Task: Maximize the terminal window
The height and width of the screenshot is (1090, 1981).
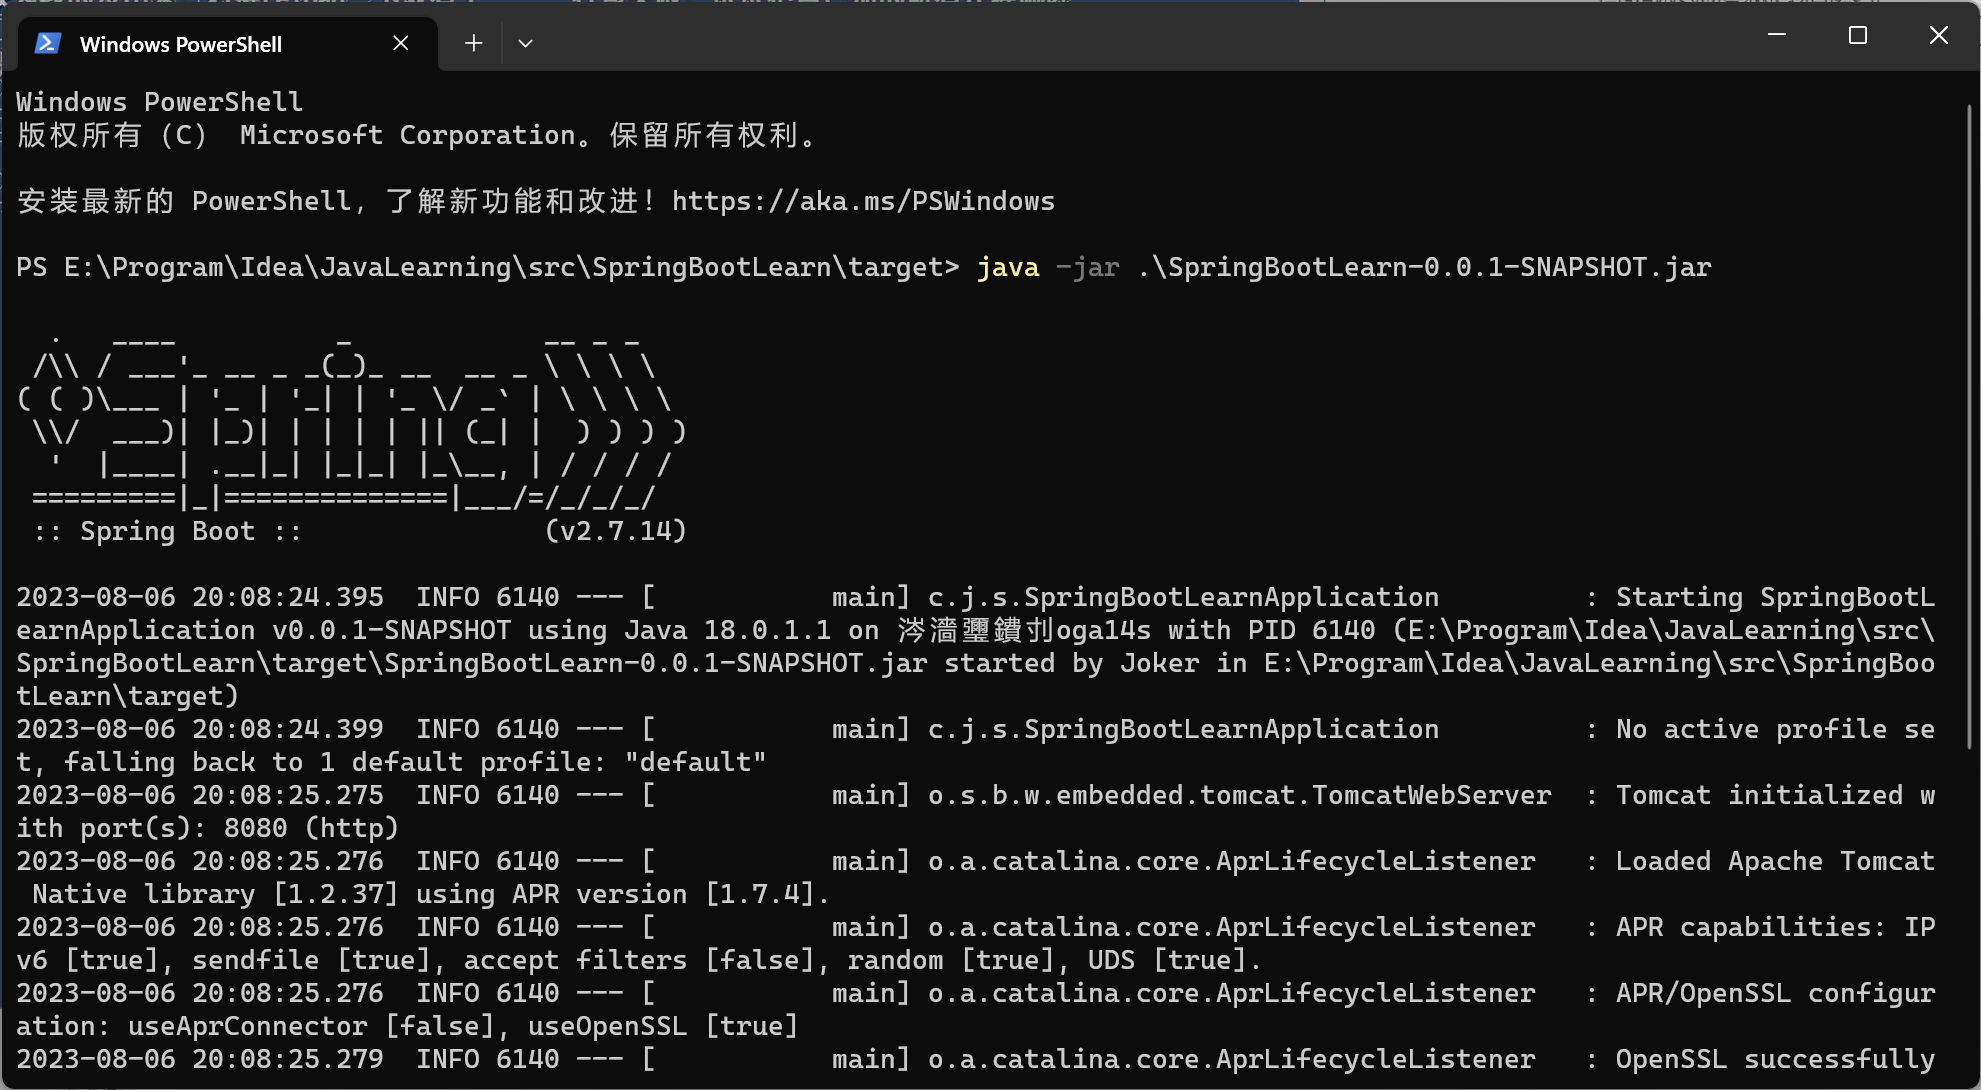Action: (x=1858, y=35)
